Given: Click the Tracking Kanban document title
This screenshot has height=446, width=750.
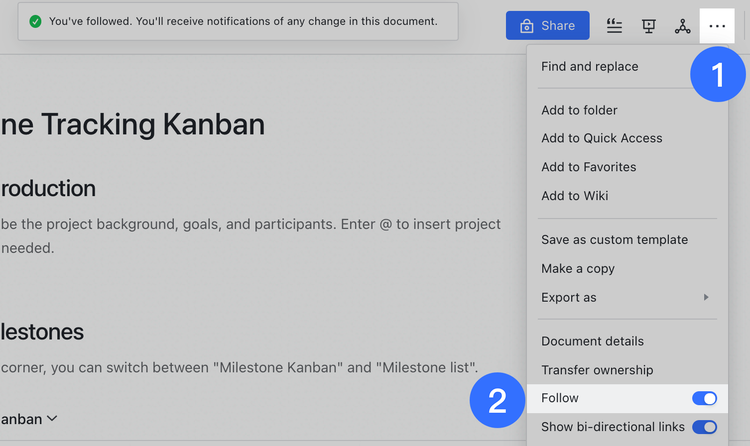Looking at the screenshot, I should 132,124.
